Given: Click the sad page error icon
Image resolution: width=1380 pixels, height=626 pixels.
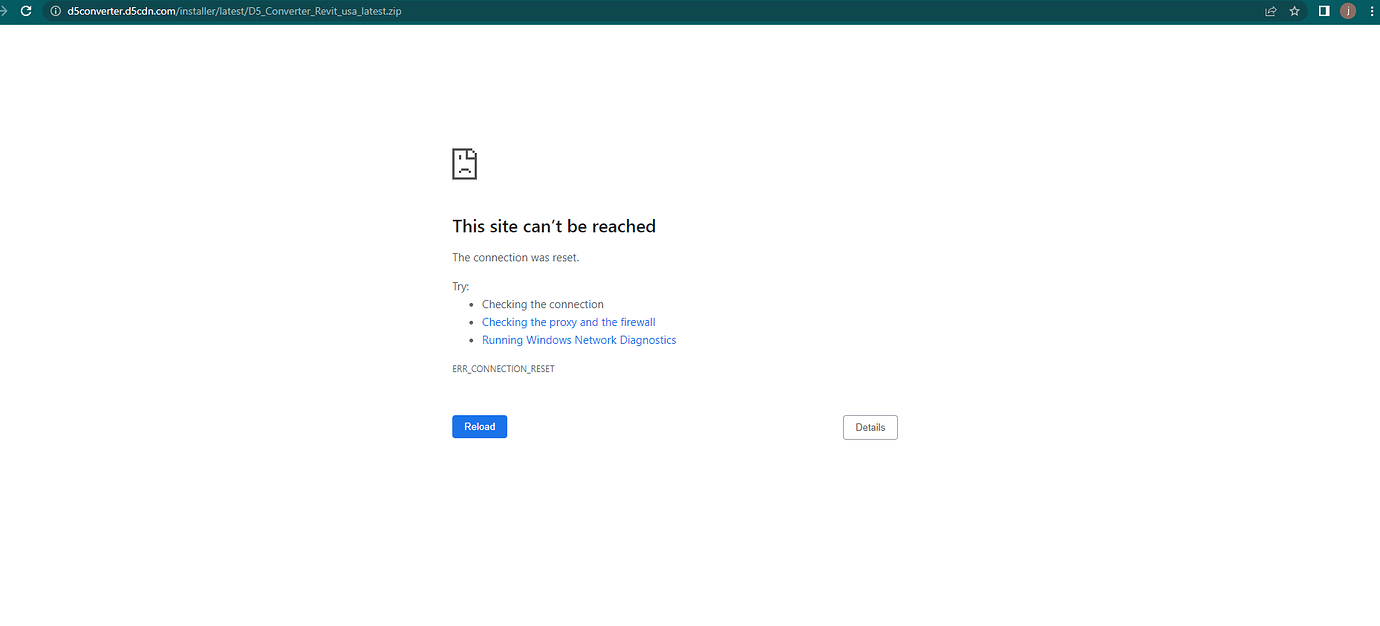Looking at the screenshot, I should [464, 164].
